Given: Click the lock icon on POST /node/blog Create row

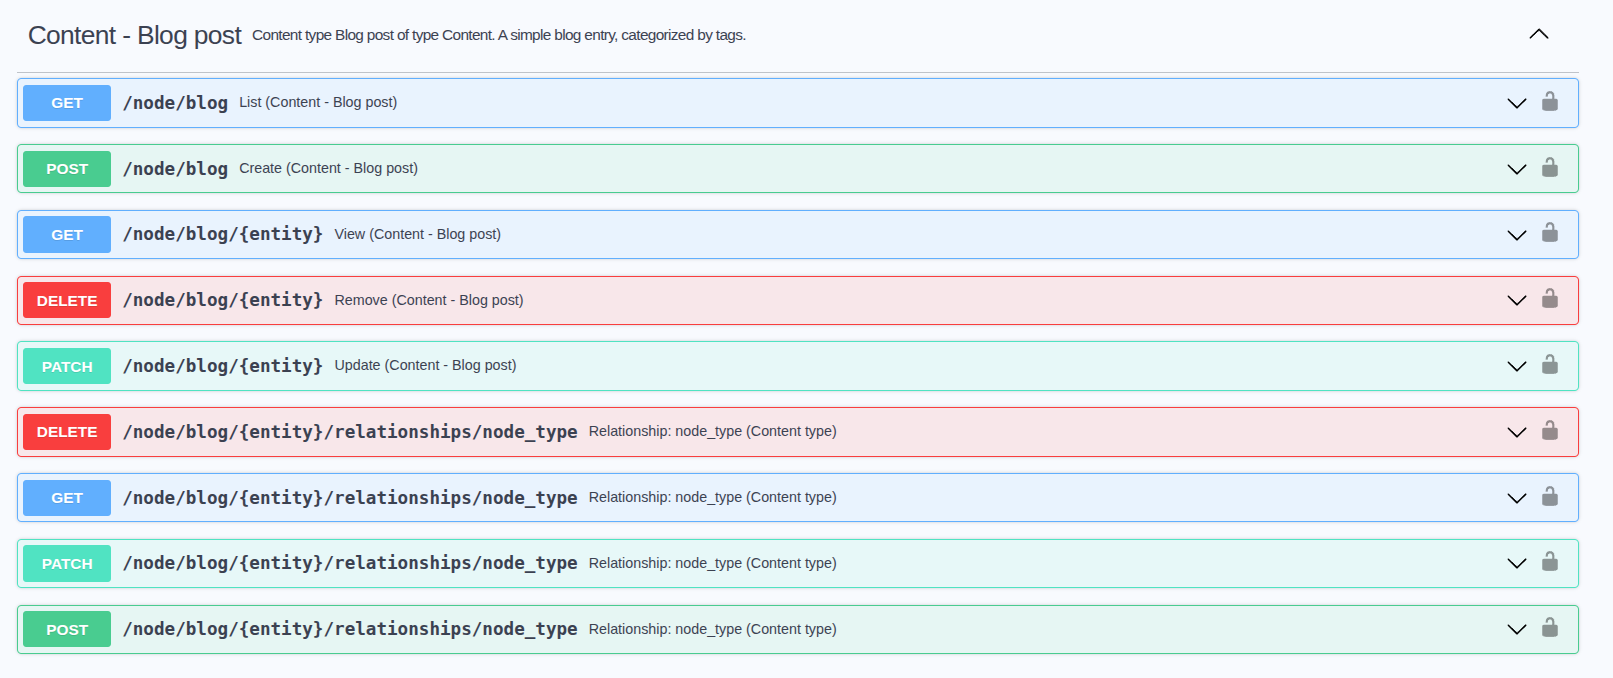Looking at the screenshot, I should (1549, 168).
